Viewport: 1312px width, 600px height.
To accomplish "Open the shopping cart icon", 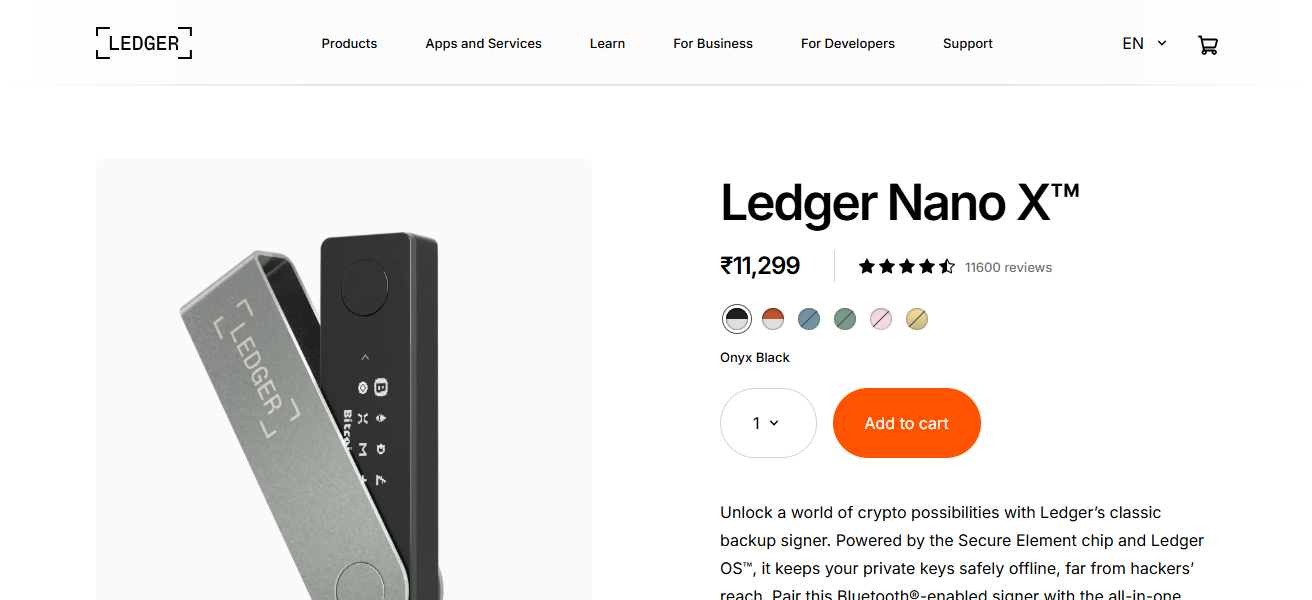I will tap(1208, 44).
